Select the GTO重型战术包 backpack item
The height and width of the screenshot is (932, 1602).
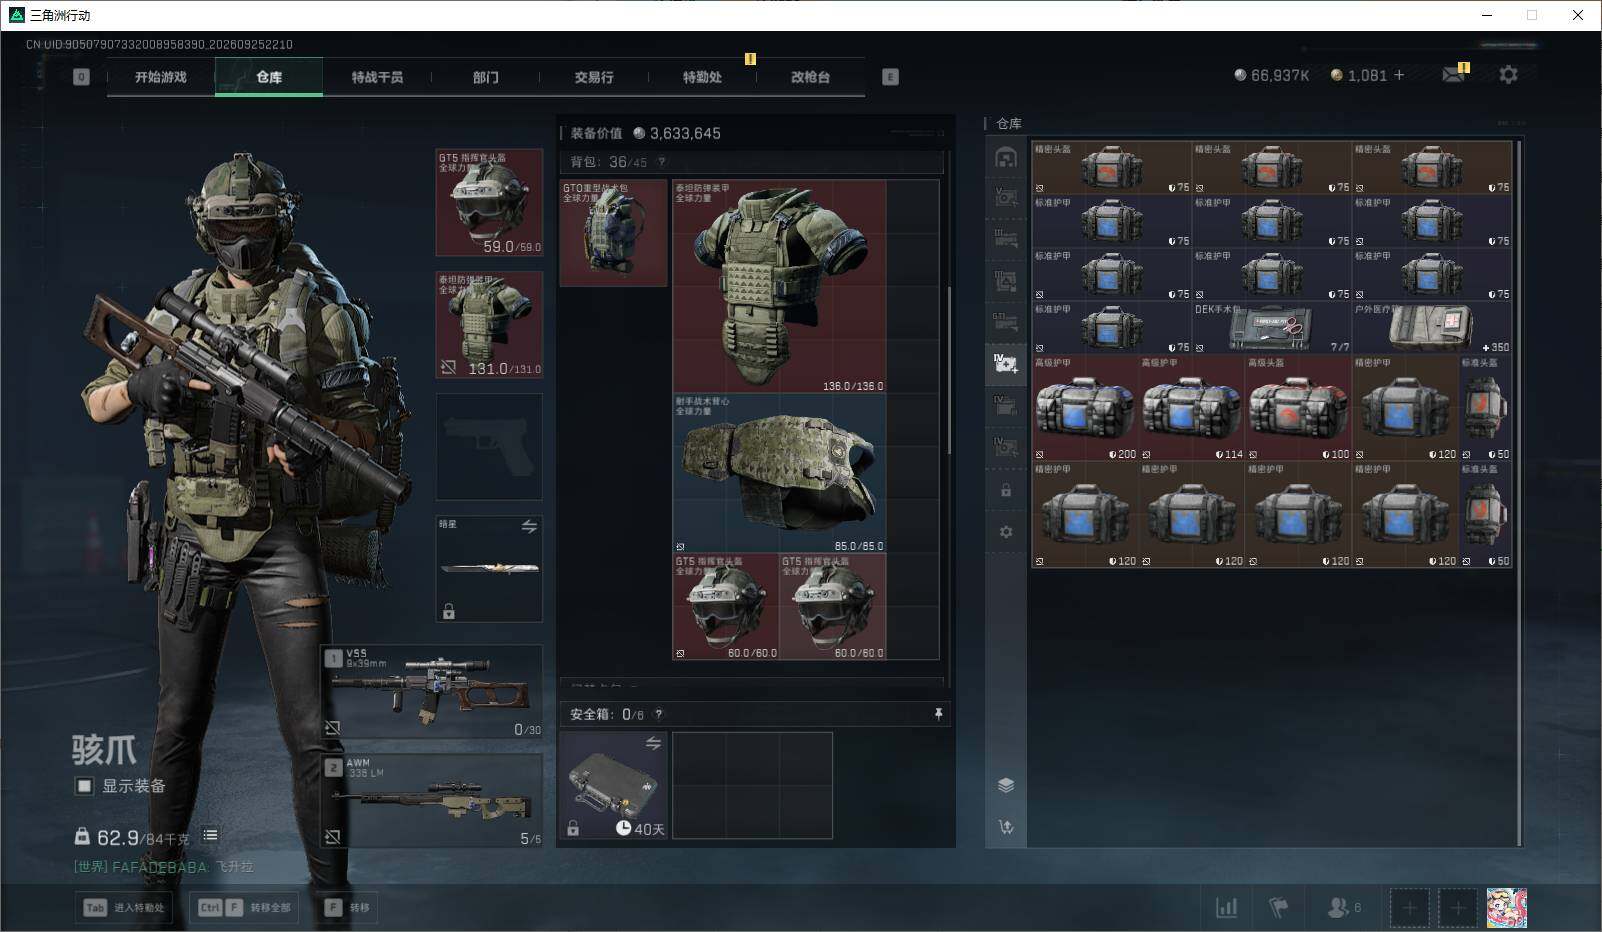click(613, 233)
